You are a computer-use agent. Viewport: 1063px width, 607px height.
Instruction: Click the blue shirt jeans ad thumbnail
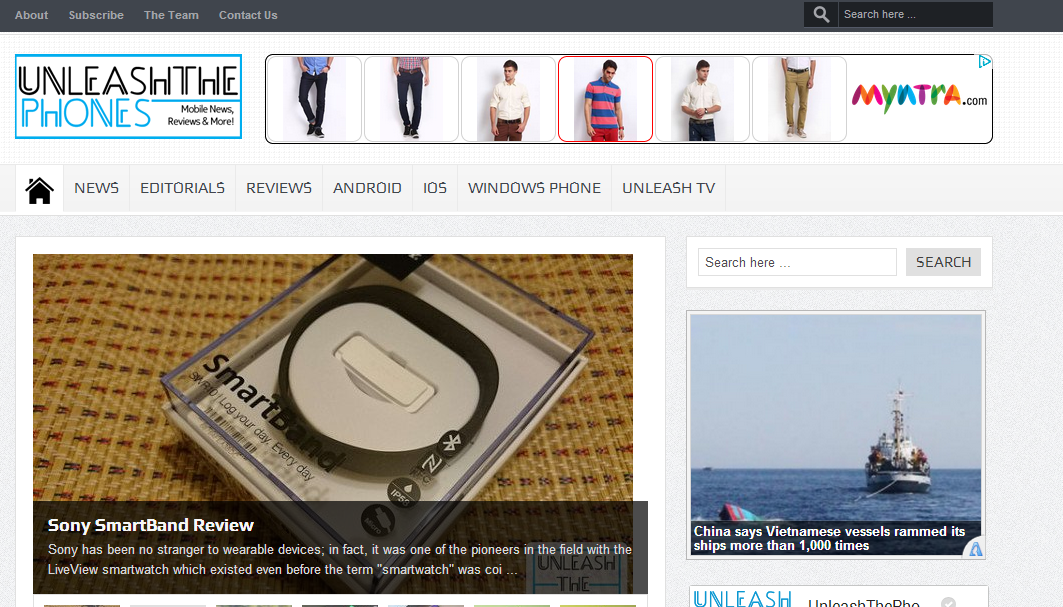click(x=314, y=99)
